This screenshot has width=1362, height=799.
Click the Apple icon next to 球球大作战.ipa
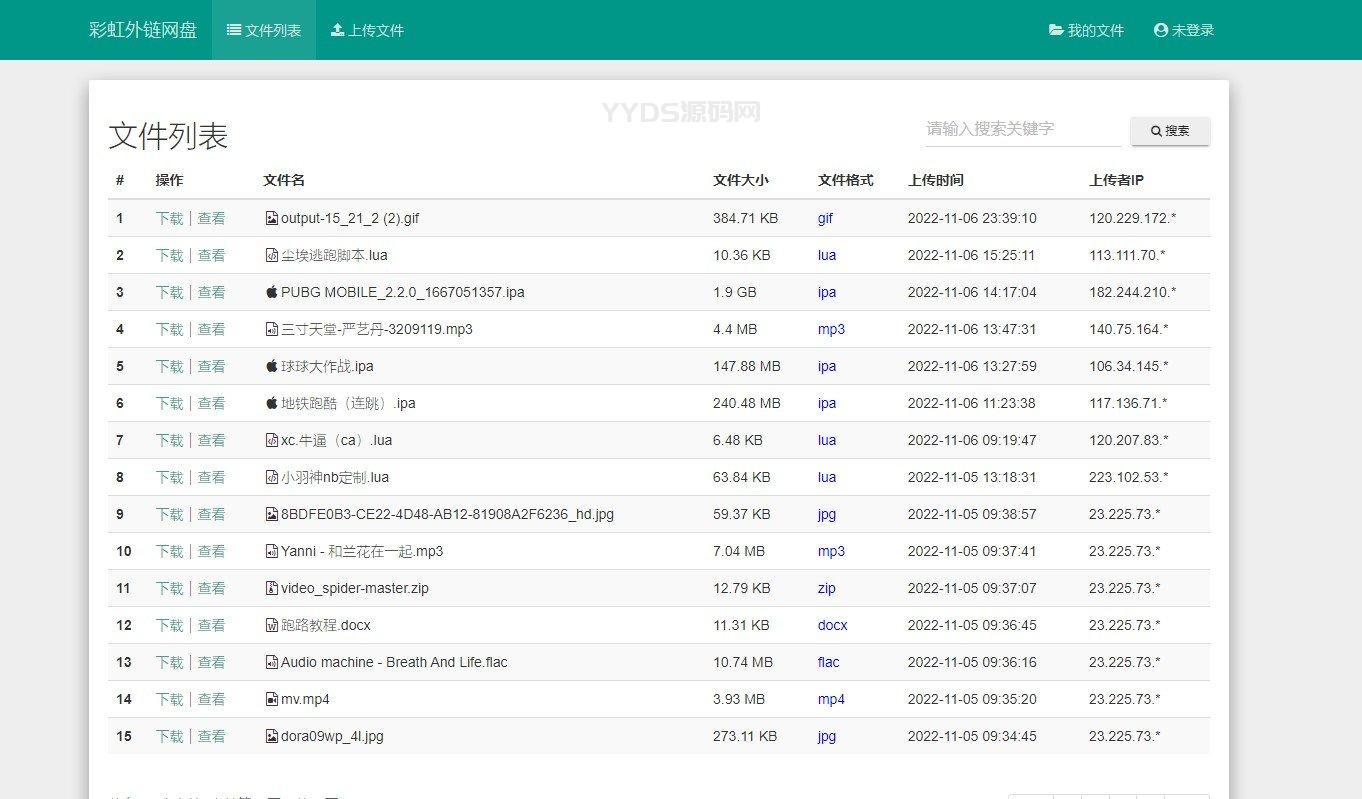[x=271, y=366]
